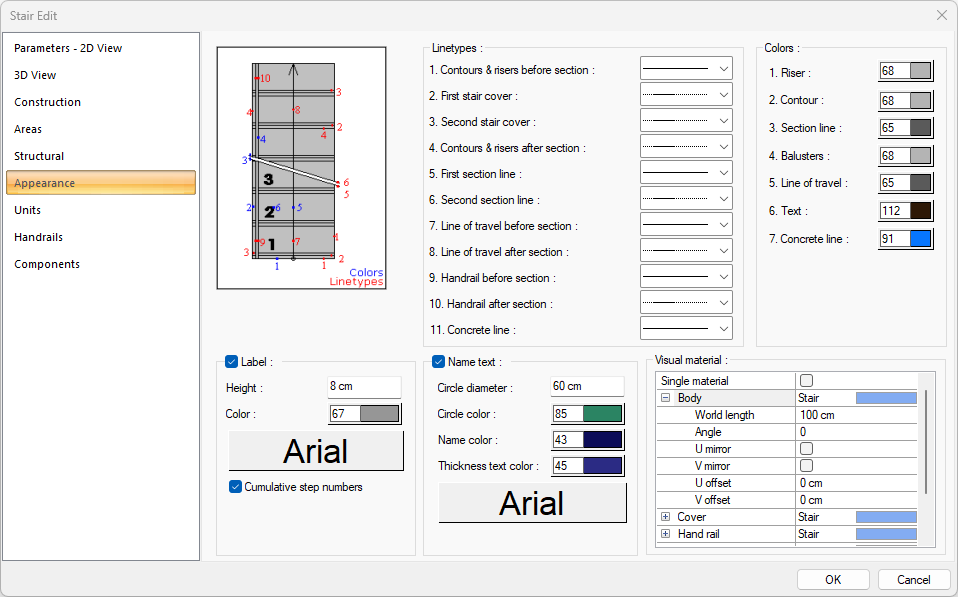Change the Circle color green swatch
This screenshot has height=597, width=958.
602,414
